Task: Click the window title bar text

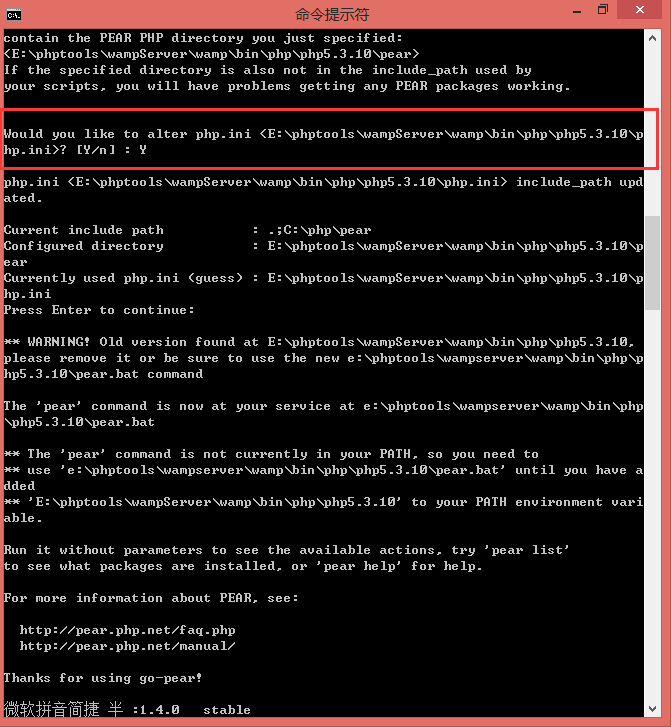Action: [x=332, y=14]
